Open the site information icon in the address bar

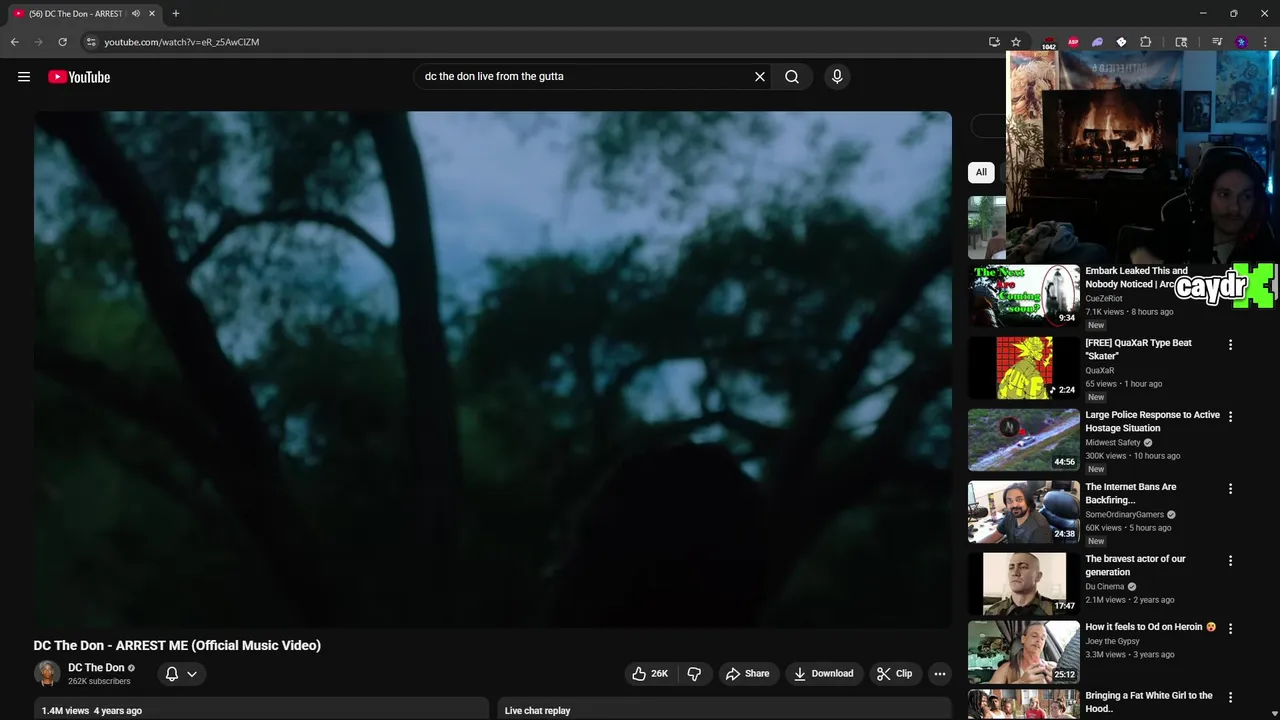91,42
